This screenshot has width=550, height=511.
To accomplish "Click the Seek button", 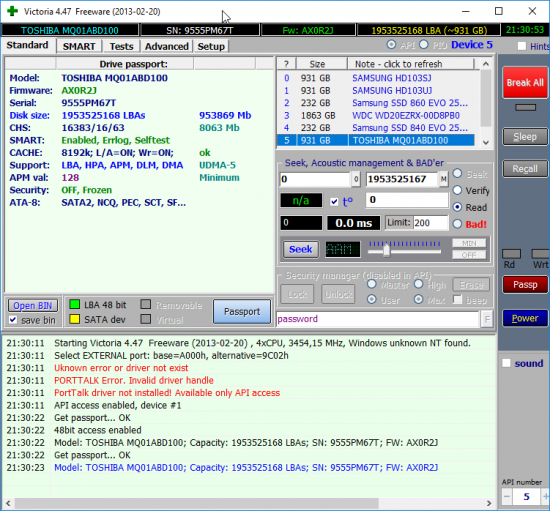I will coord(301,249).
